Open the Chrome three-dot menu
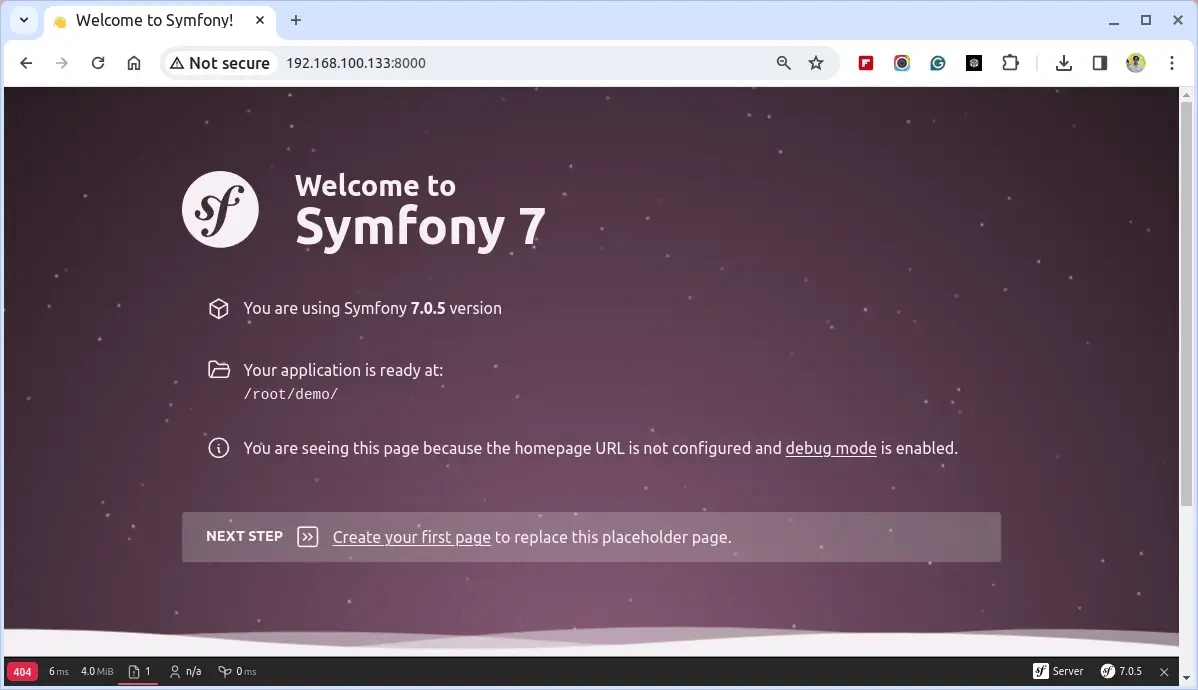Viewport: 1198px width, 690px height. click(1171, 63)
